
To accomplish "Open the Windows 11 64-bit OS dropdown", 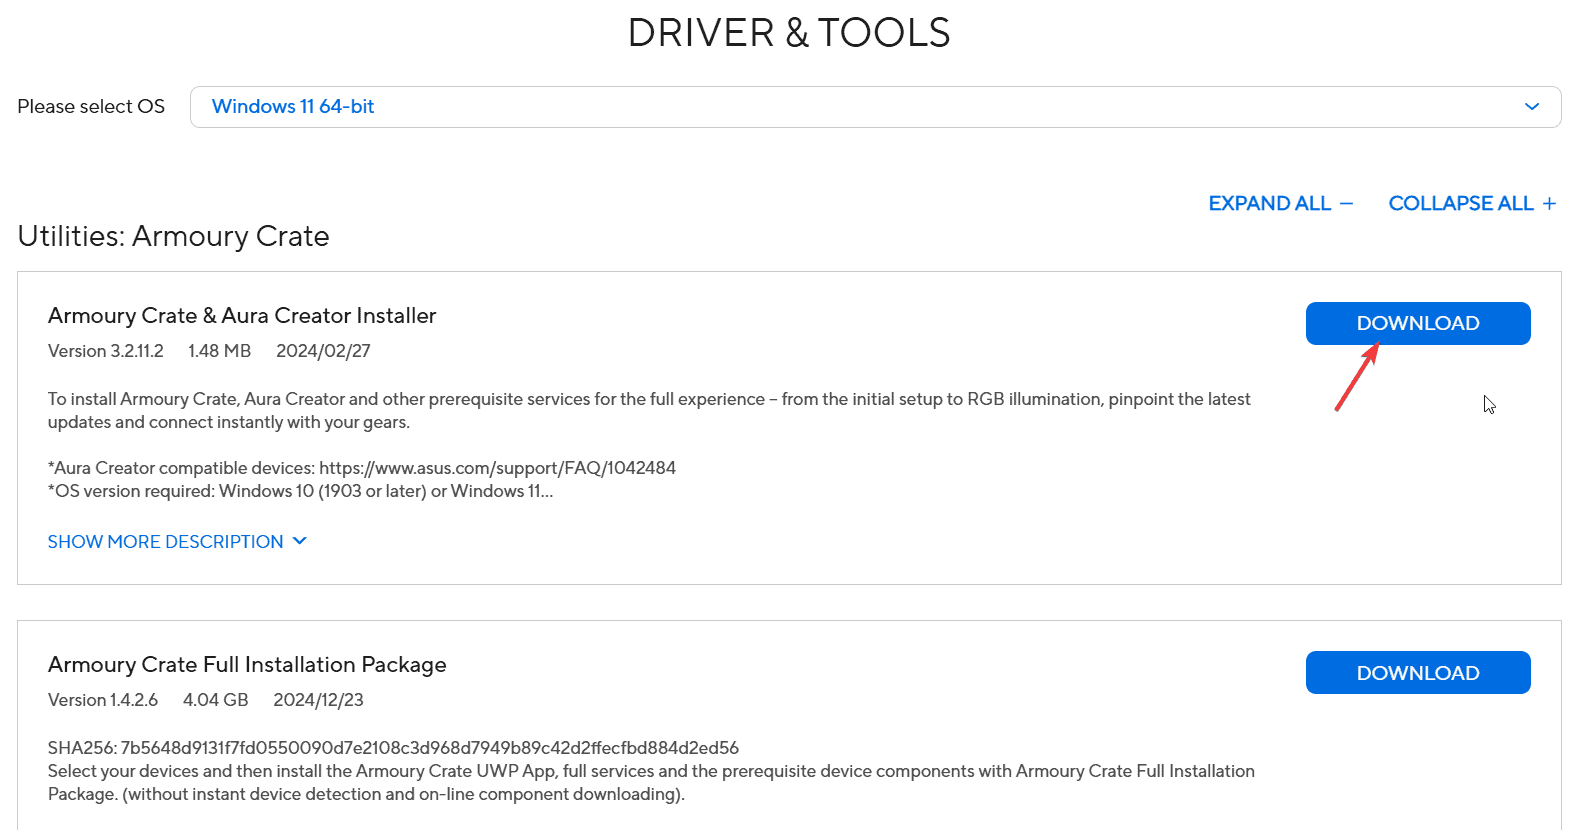I will coord(875,107).
